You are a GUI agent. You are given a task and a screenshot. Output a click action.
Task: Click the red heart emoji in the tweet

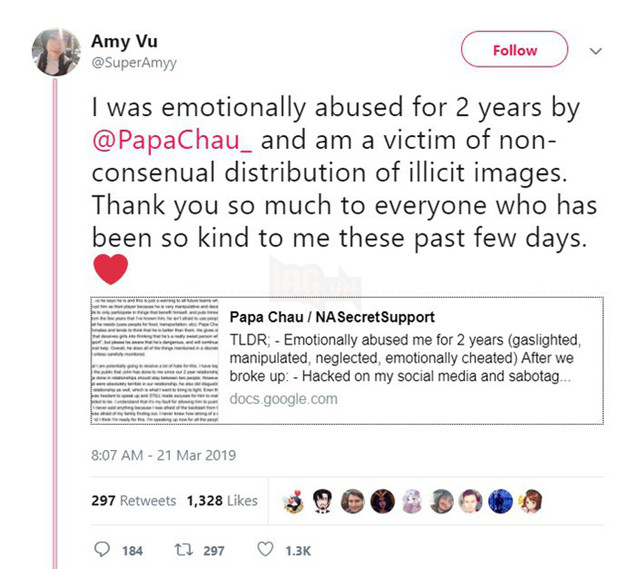pyautogui.click(x=111, y=269)
